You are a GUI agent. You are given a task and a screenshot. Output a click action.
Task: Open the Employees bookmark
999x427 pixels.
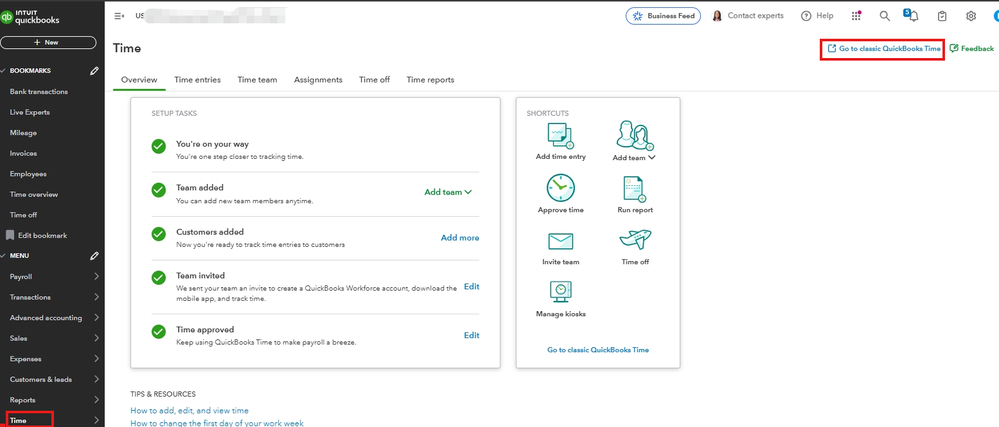pos(28,174)
